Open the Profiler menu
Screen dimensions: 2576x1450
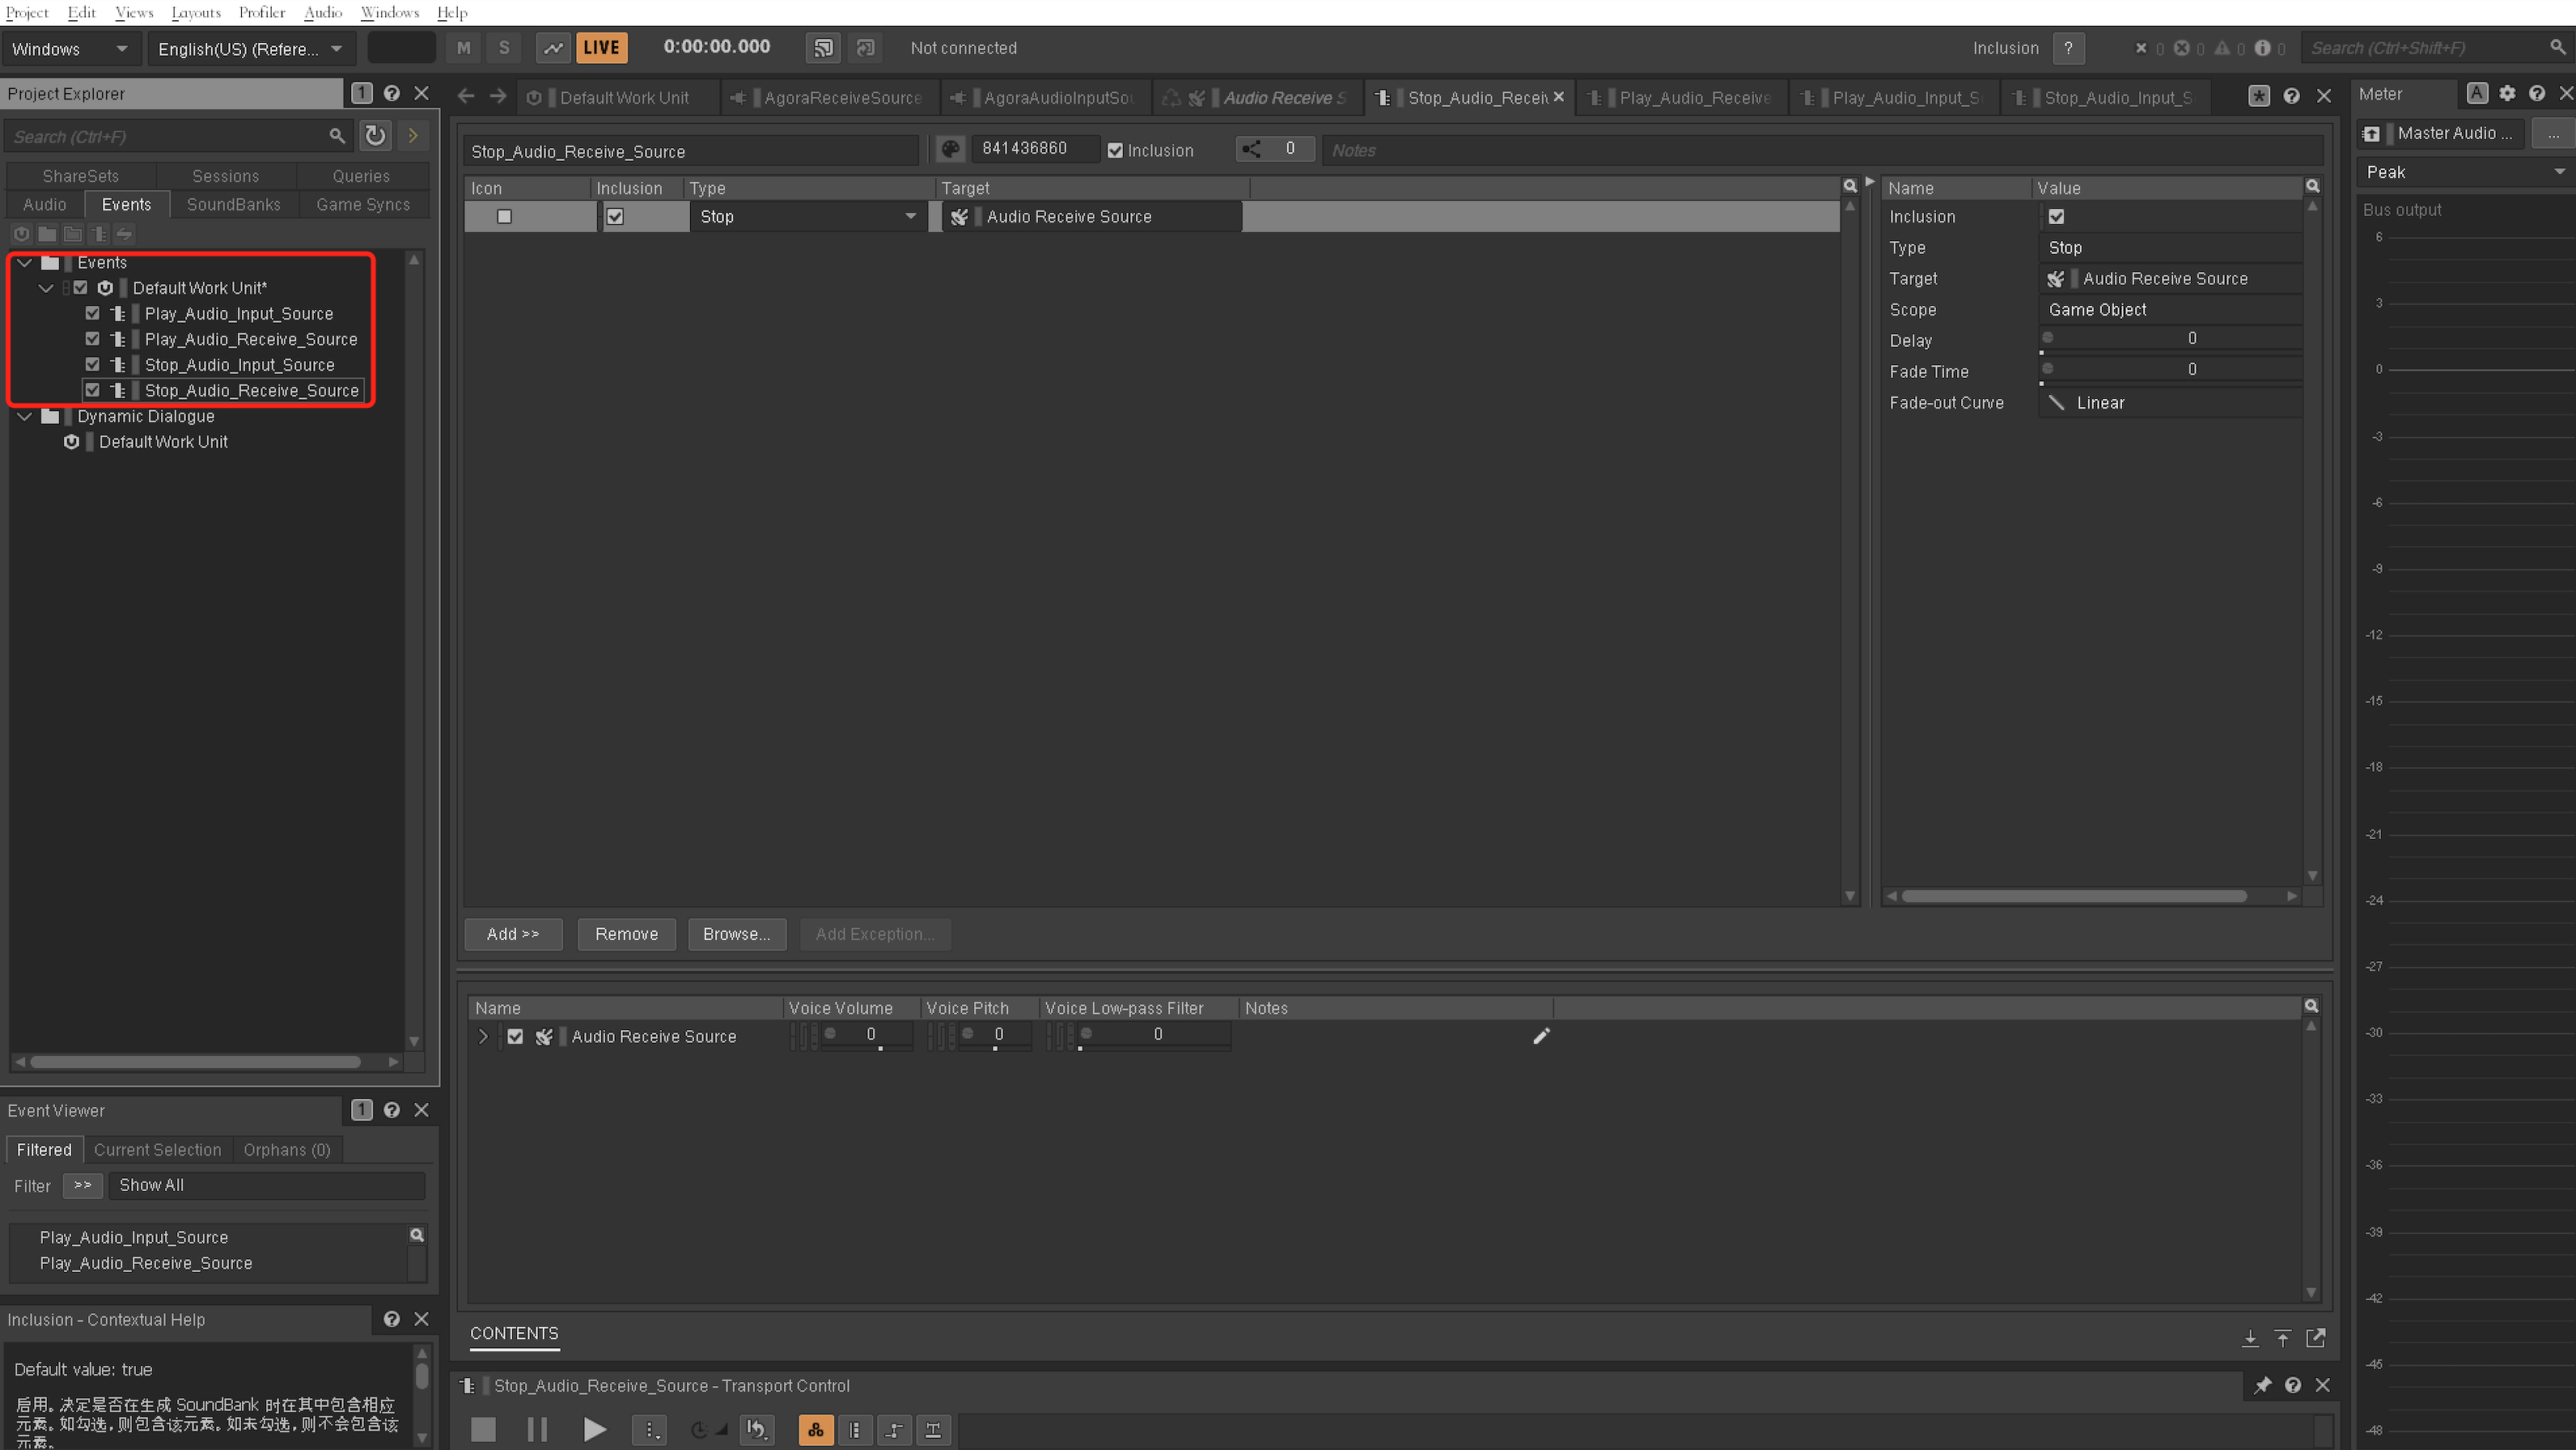262,12
